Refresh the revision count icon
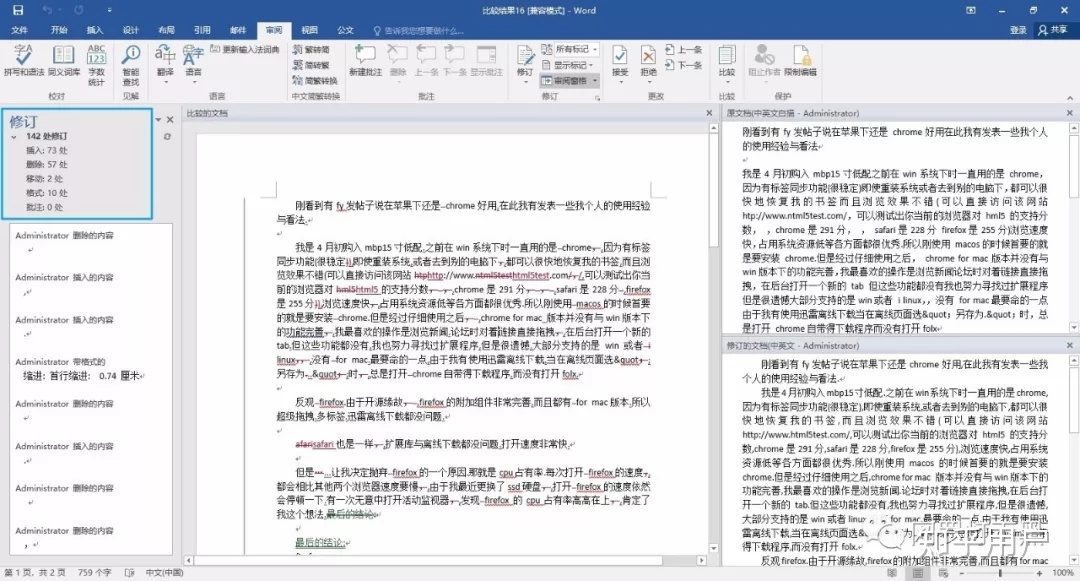The height and width of the screenshot is (581, 1080). click(167, 137)
